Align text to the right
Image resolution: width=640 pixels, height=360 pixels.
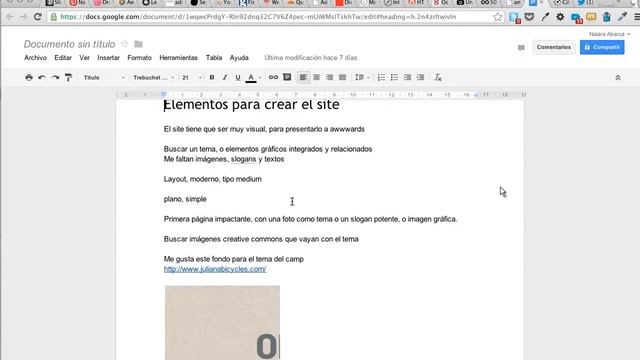point(329,77)
